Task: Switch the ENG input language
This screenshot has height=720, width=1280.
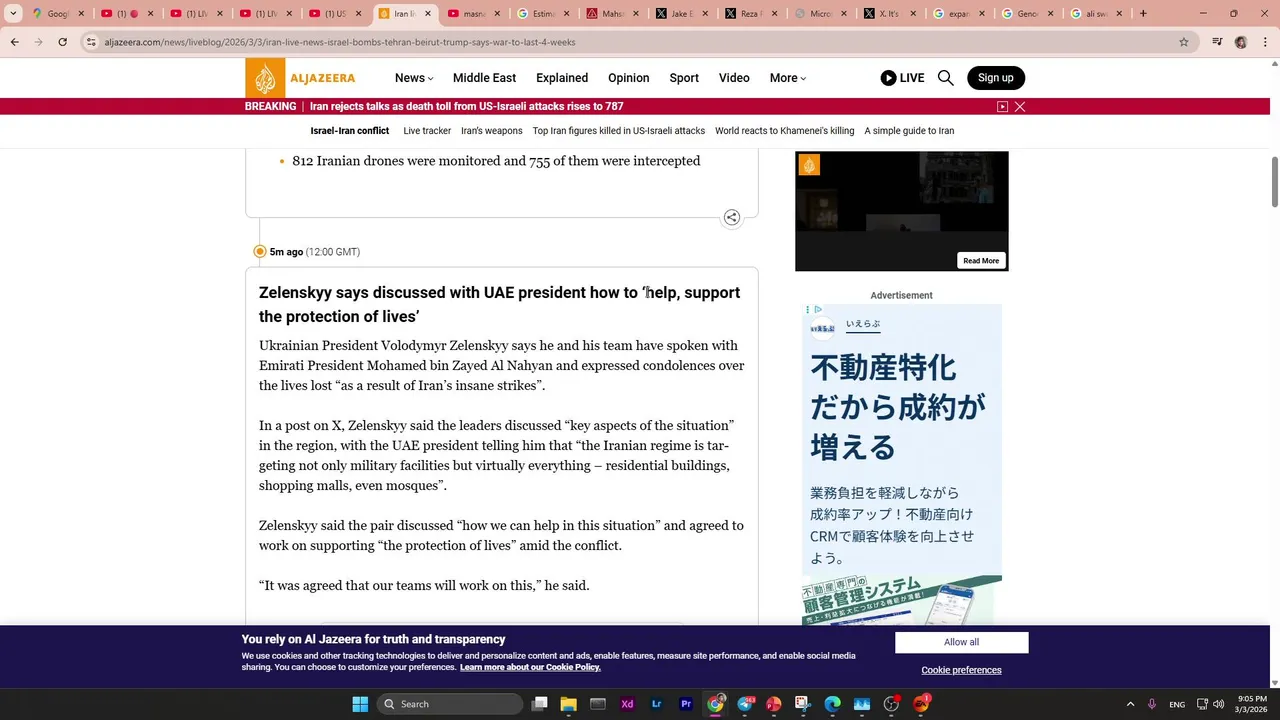Action: click(x=1177, y=704)
